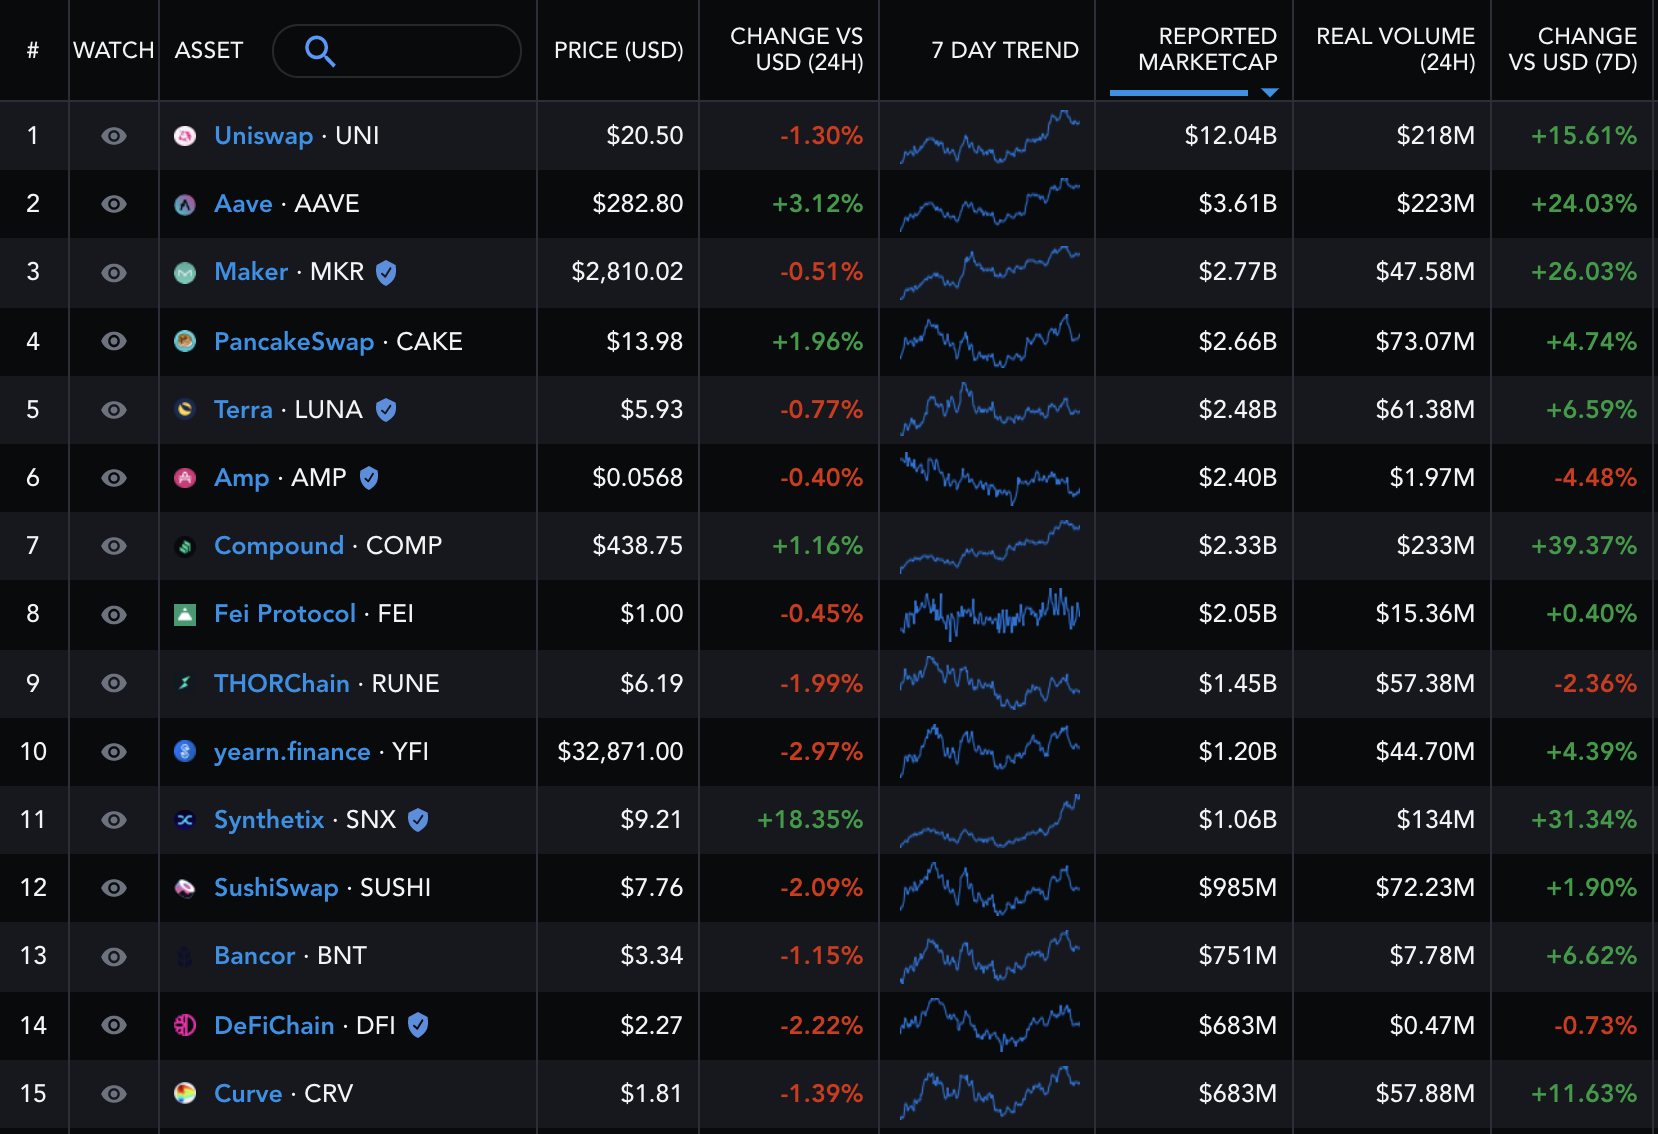The image size is (1658, 1134).
Task: Sort by Price (USD) column header
Action: [x=619, y=50]
